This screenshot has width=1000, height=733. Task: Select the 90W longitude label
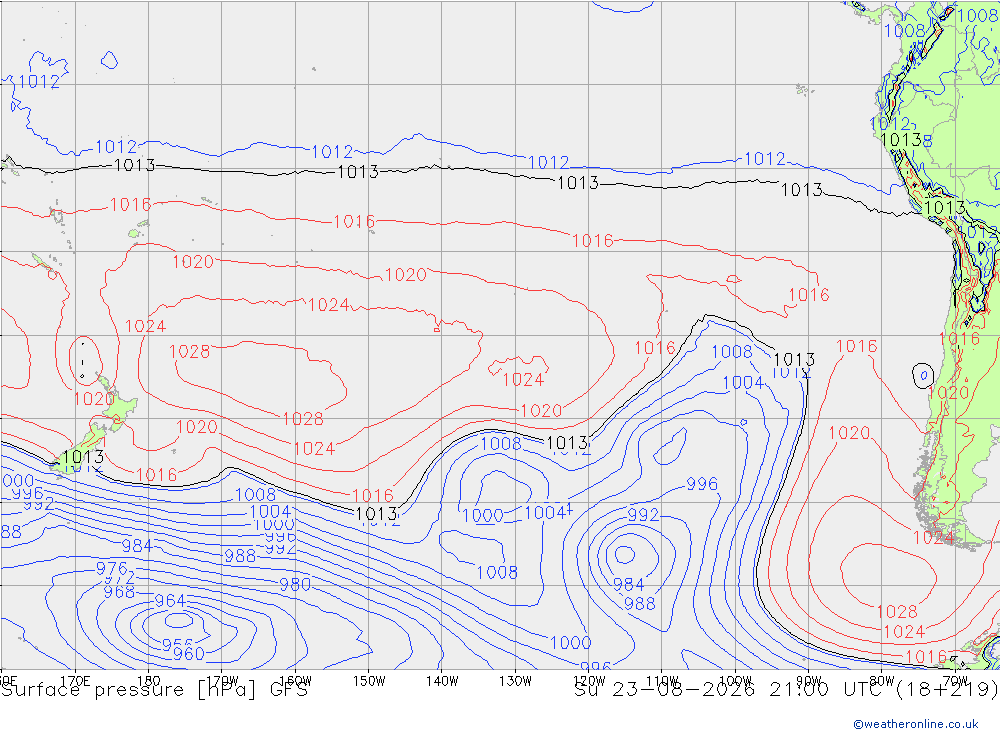pos(809,681)
